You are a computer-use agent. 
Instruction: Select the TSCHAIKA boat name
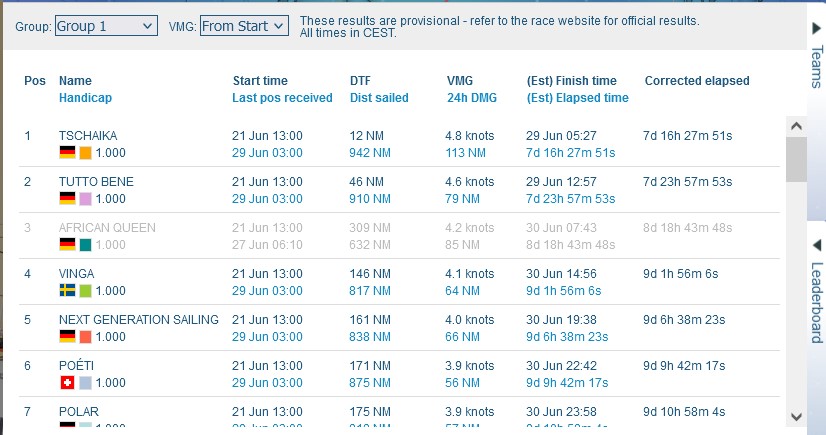click(89, 135)
